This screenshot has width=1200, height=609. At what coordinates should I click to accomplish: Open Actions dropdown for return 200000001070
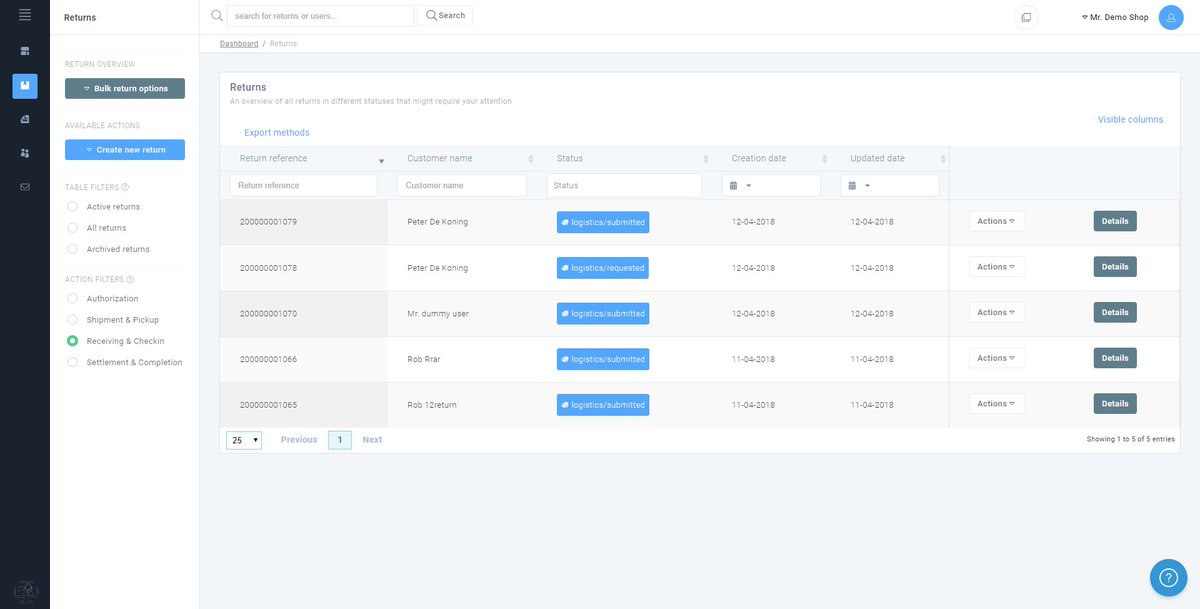click(997, 313)
